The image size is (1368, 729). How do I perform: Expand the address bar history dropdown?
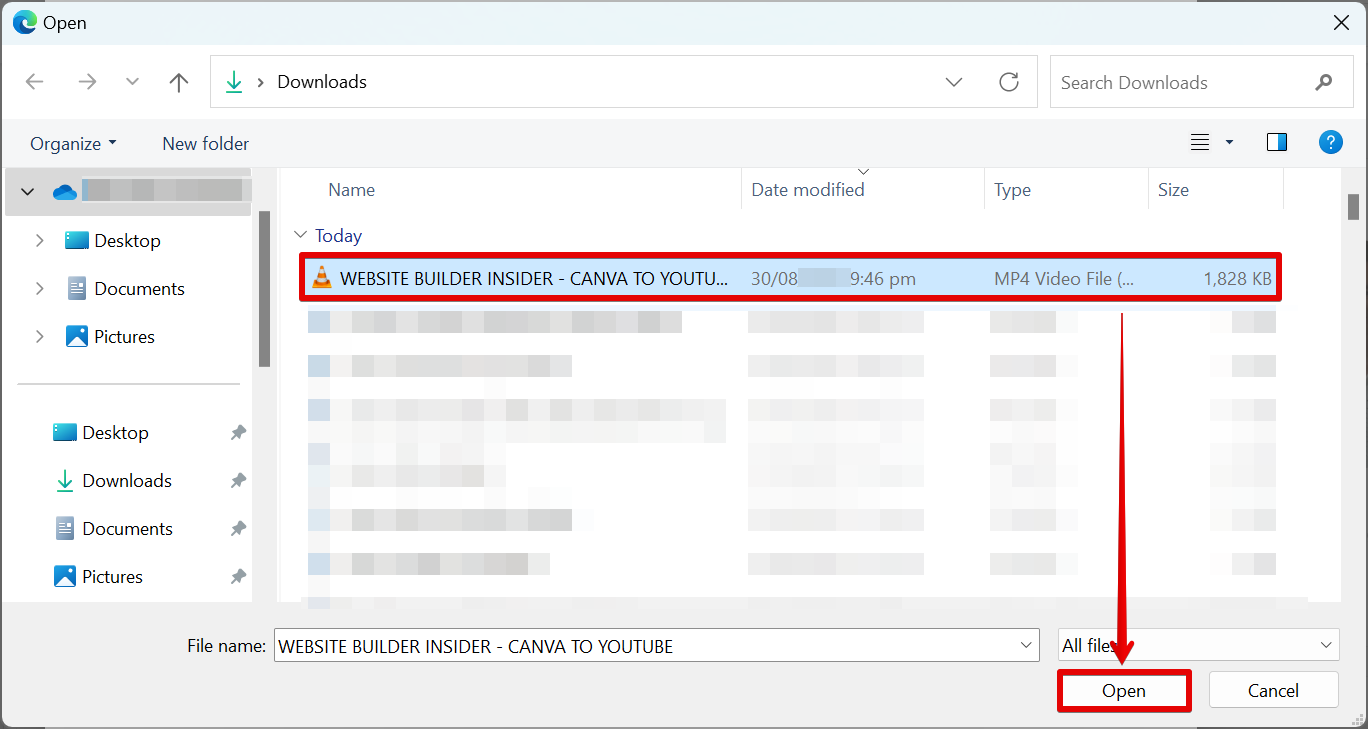[954, 82]
